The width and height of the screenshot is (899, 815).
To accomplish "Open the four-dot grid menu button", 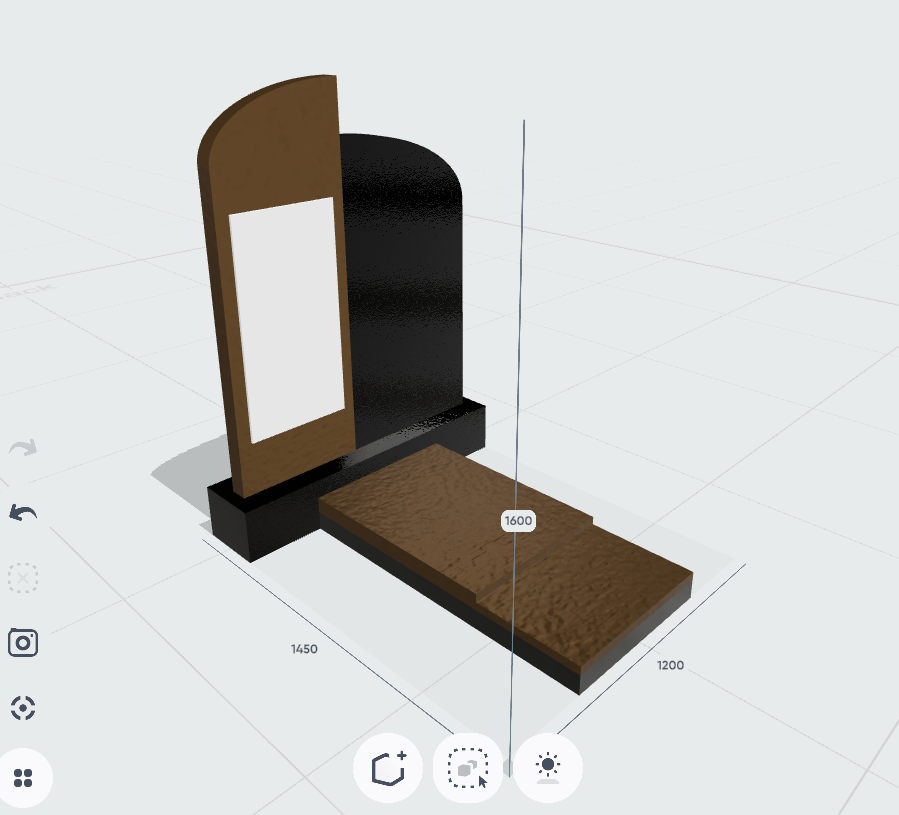I will pyautogui.click(x=25, y=777).
